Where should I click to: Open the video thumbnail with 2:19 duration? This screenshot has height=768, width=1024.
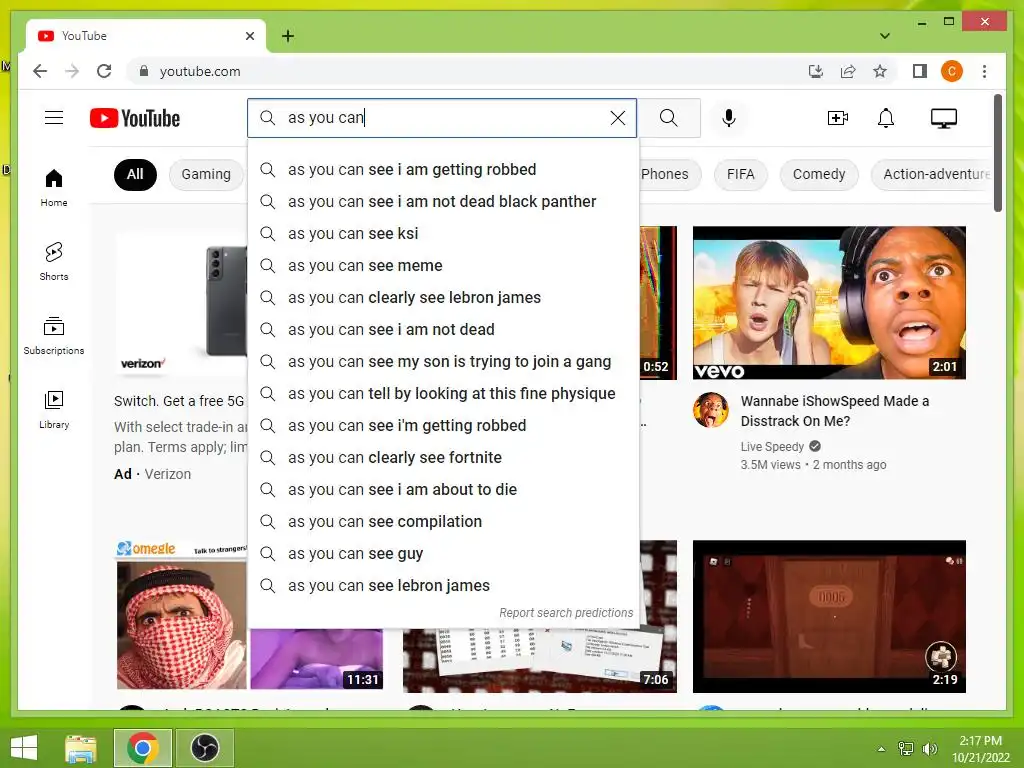click(x=829, y=616)
